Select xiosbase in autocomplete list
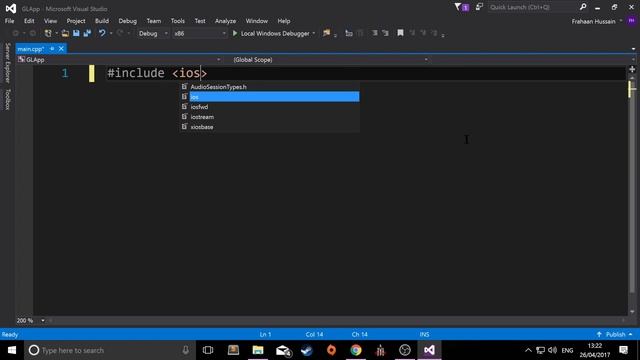Viewport: 640px width, 360px height. tap(270, 127)
